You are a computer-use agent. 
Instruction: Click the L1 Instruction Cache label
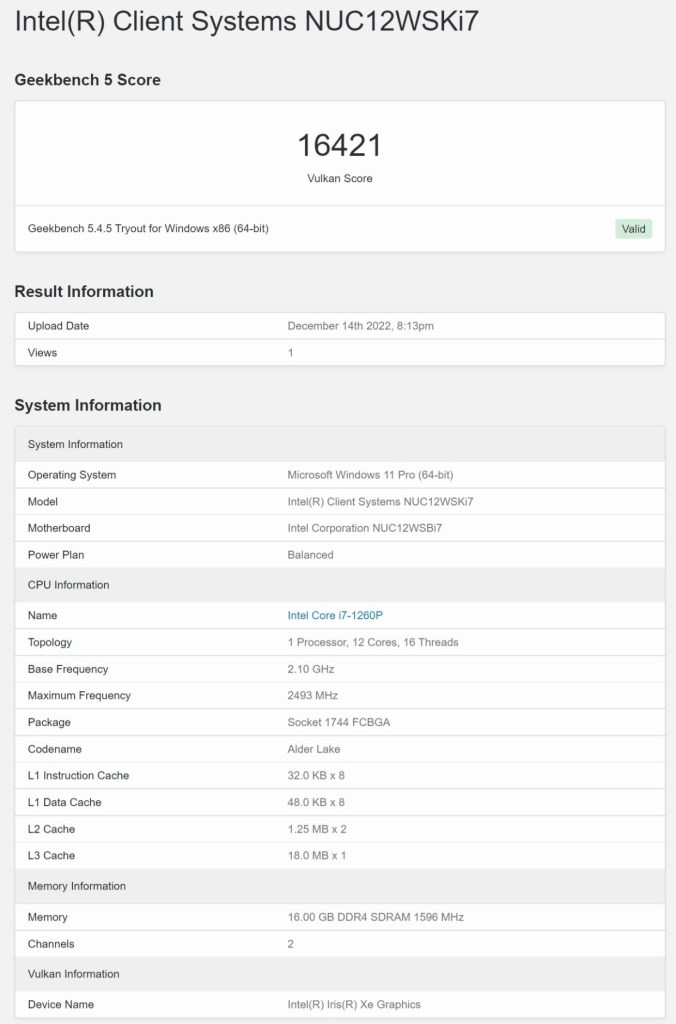pos(78,776)
